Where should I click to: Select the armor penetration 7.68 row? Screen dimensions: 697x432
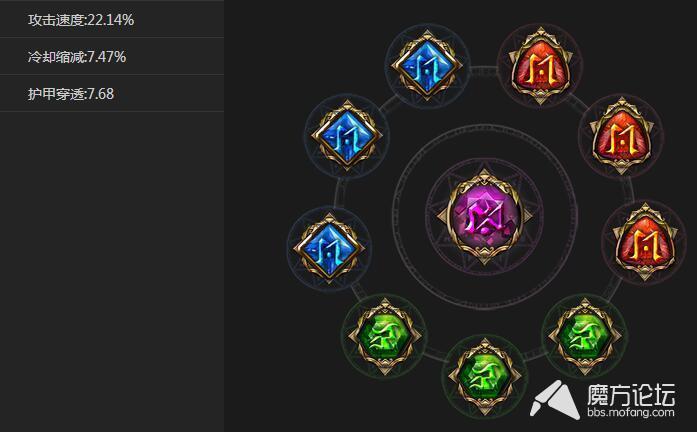coord(112,93)
